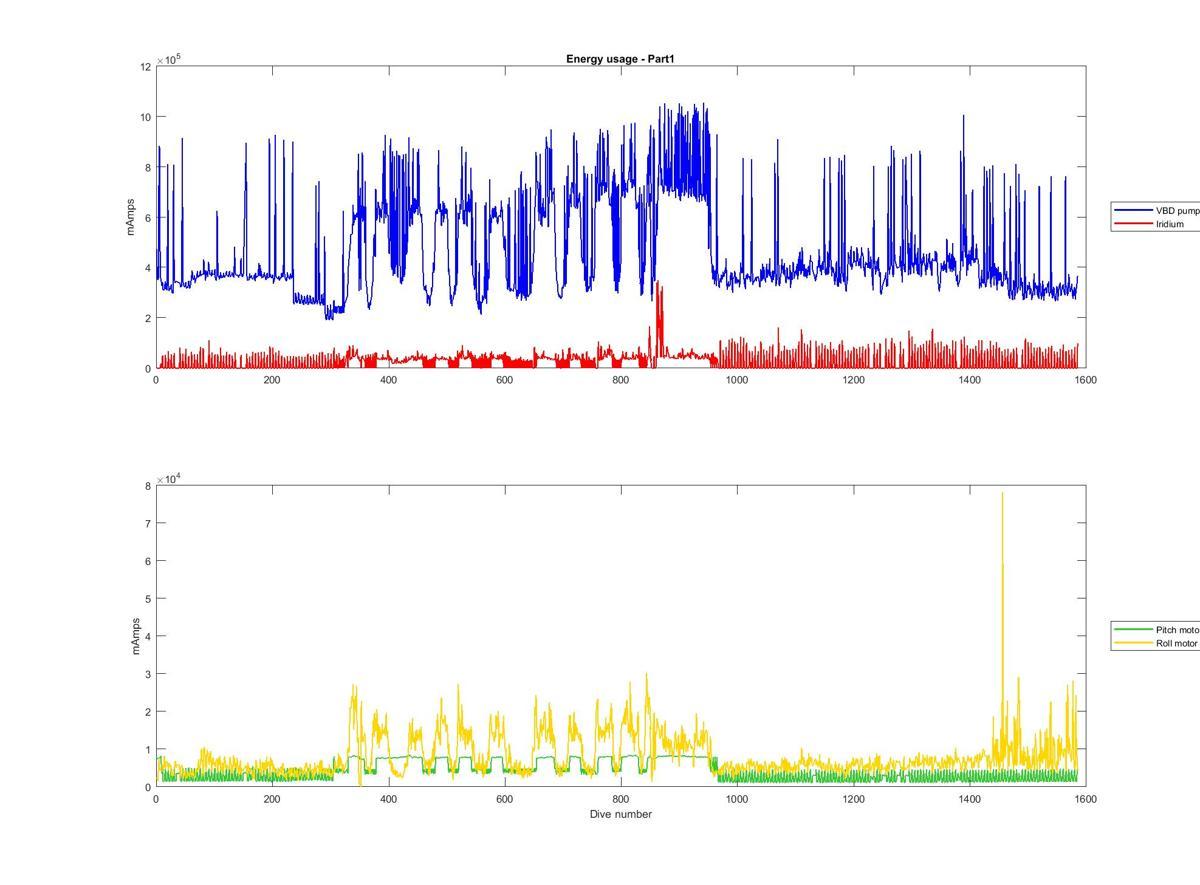The height and width of the screenshot is (885, 1200).
Task: Select the "Energy usage - Part1" plot title
Action: tap(621, 59)
